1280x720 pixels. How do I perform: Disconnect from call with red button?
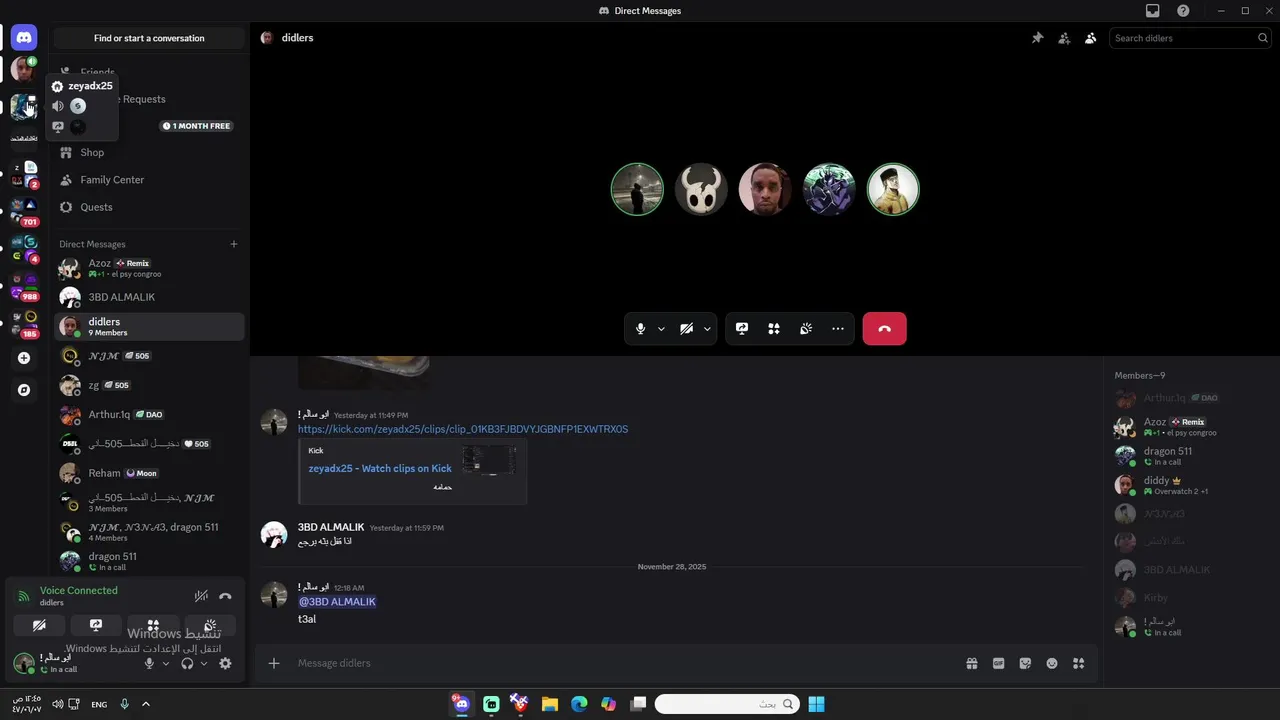[885, 329]
